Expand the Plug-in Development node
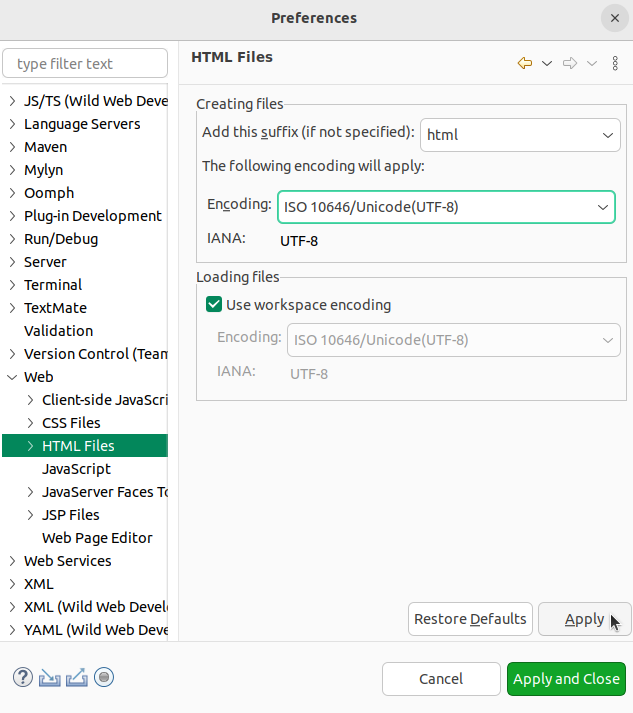 point(12,216)
